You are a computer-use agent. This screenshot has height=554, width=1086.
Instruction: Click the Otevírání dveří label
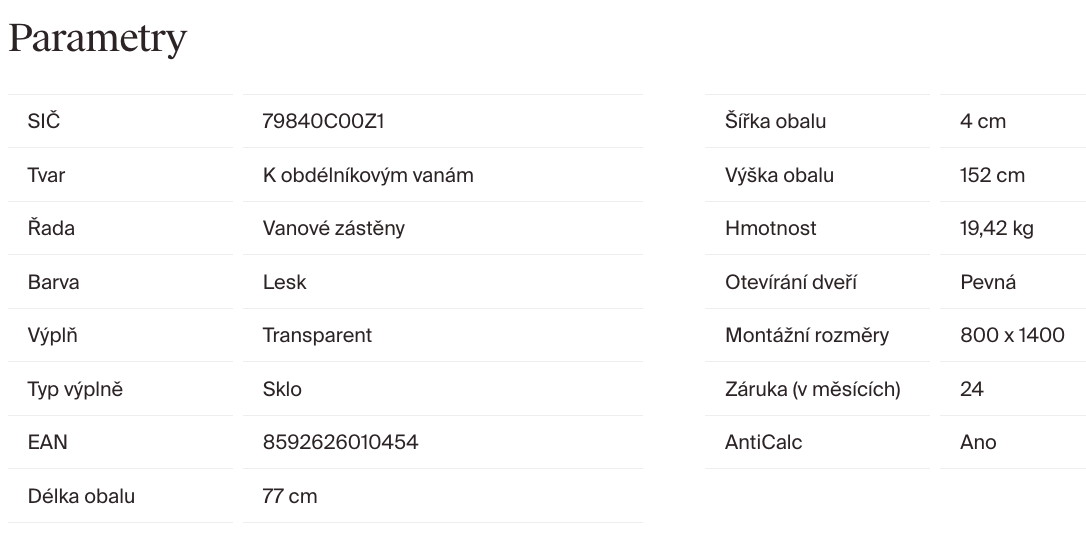tap(791, 282)
